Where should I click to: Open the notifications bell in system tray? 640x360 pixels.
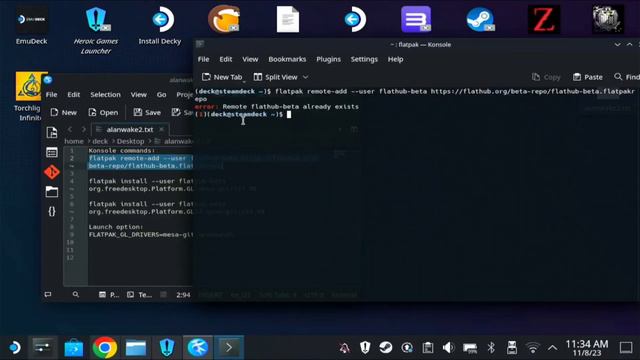[344, 348]
